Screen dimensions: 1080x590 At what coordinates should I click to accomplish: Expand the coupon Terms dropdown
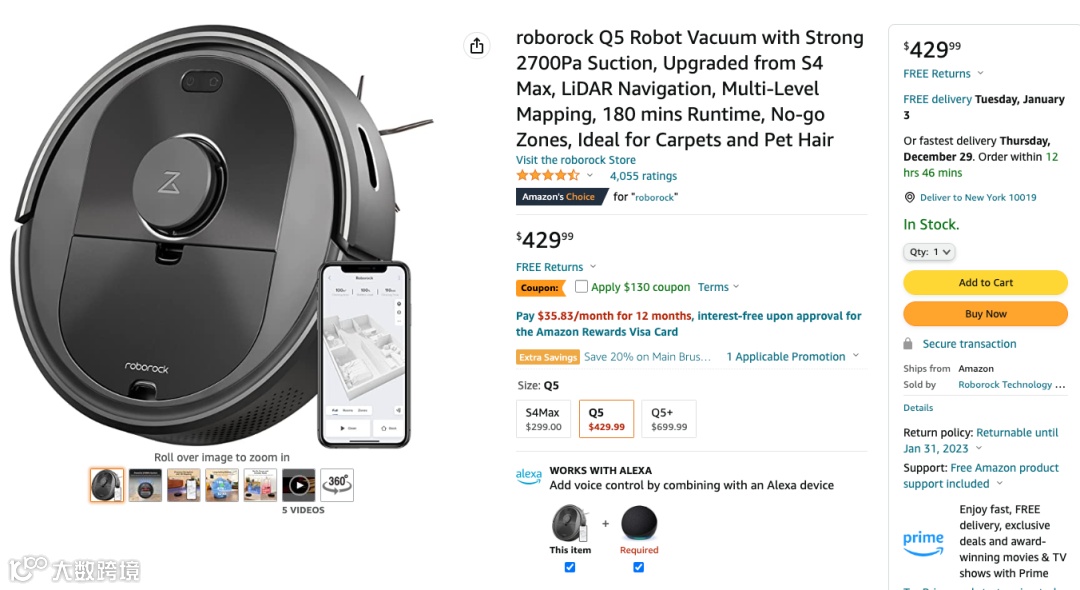[719, 287]
